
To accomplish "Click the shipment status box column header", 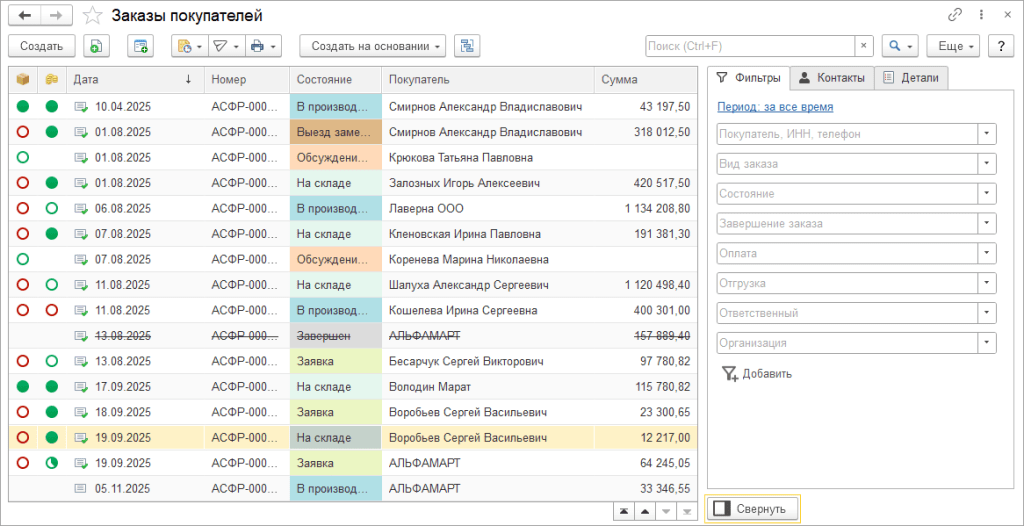I will click(22, 80).
